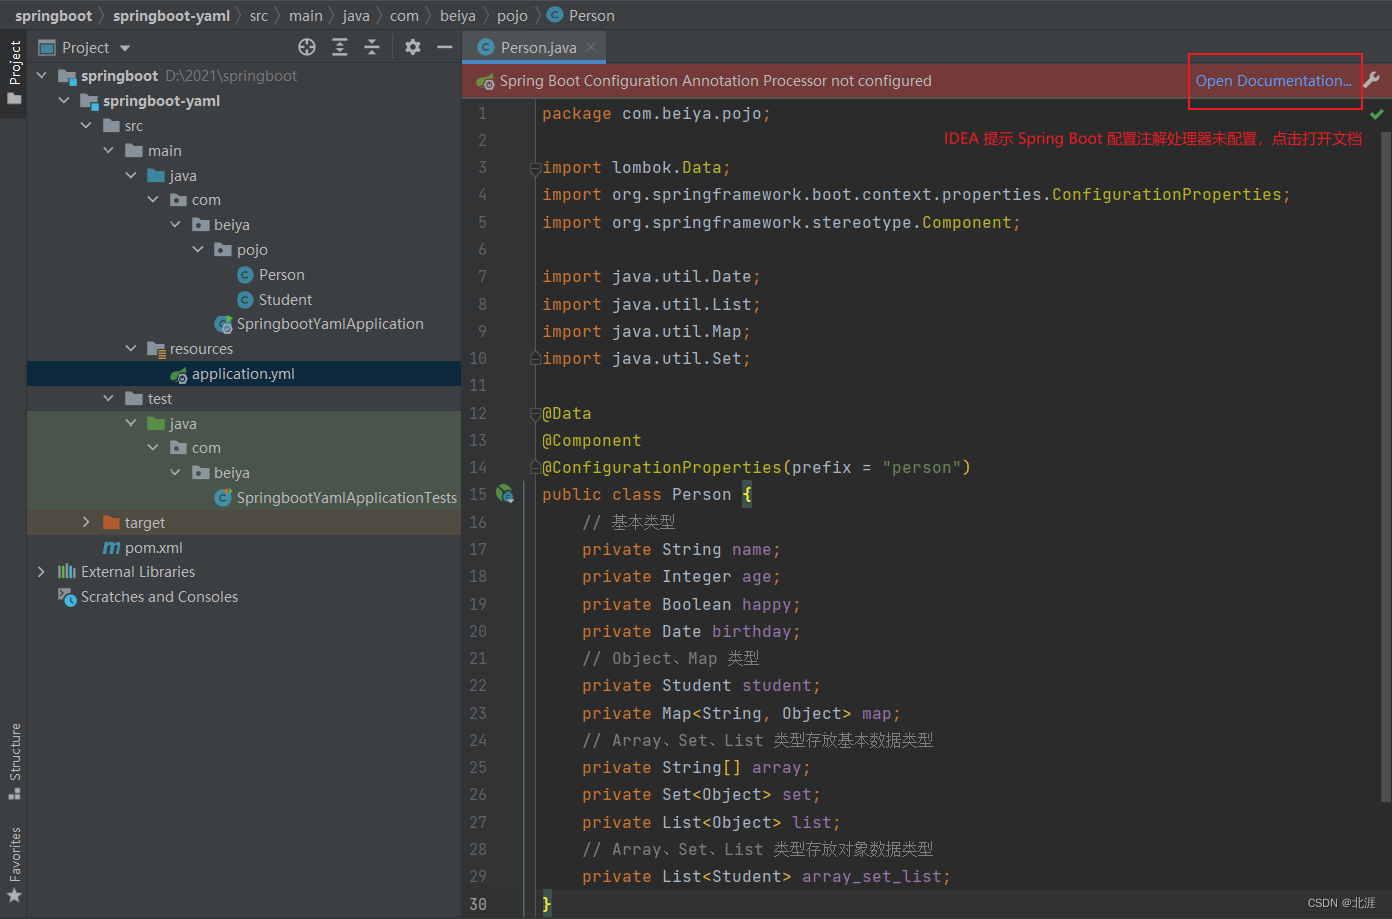Screen dimensions: 1392x919
Task: Click Person in the breadcrumb bar
Action: [589, 15]
